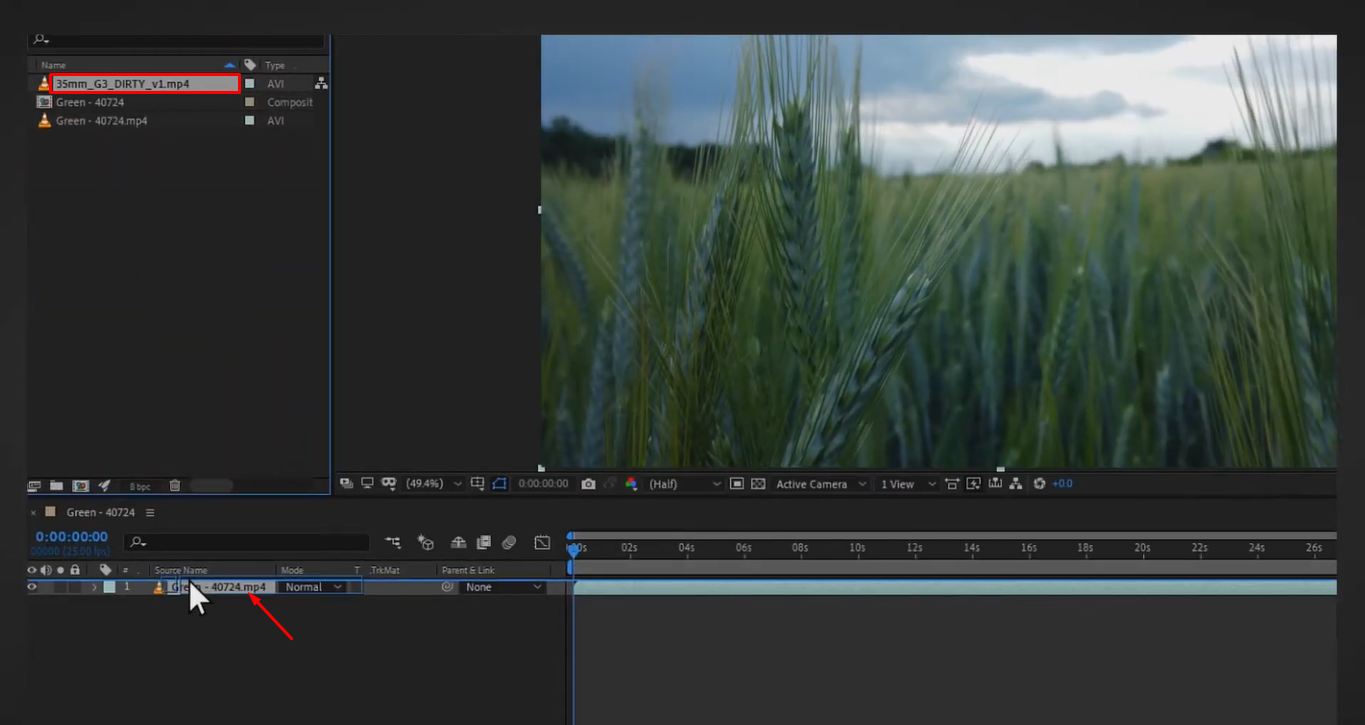Create a new folder in the Project panel
Image resolution: width=1365 pixels, height=725 pixels.
56,485
